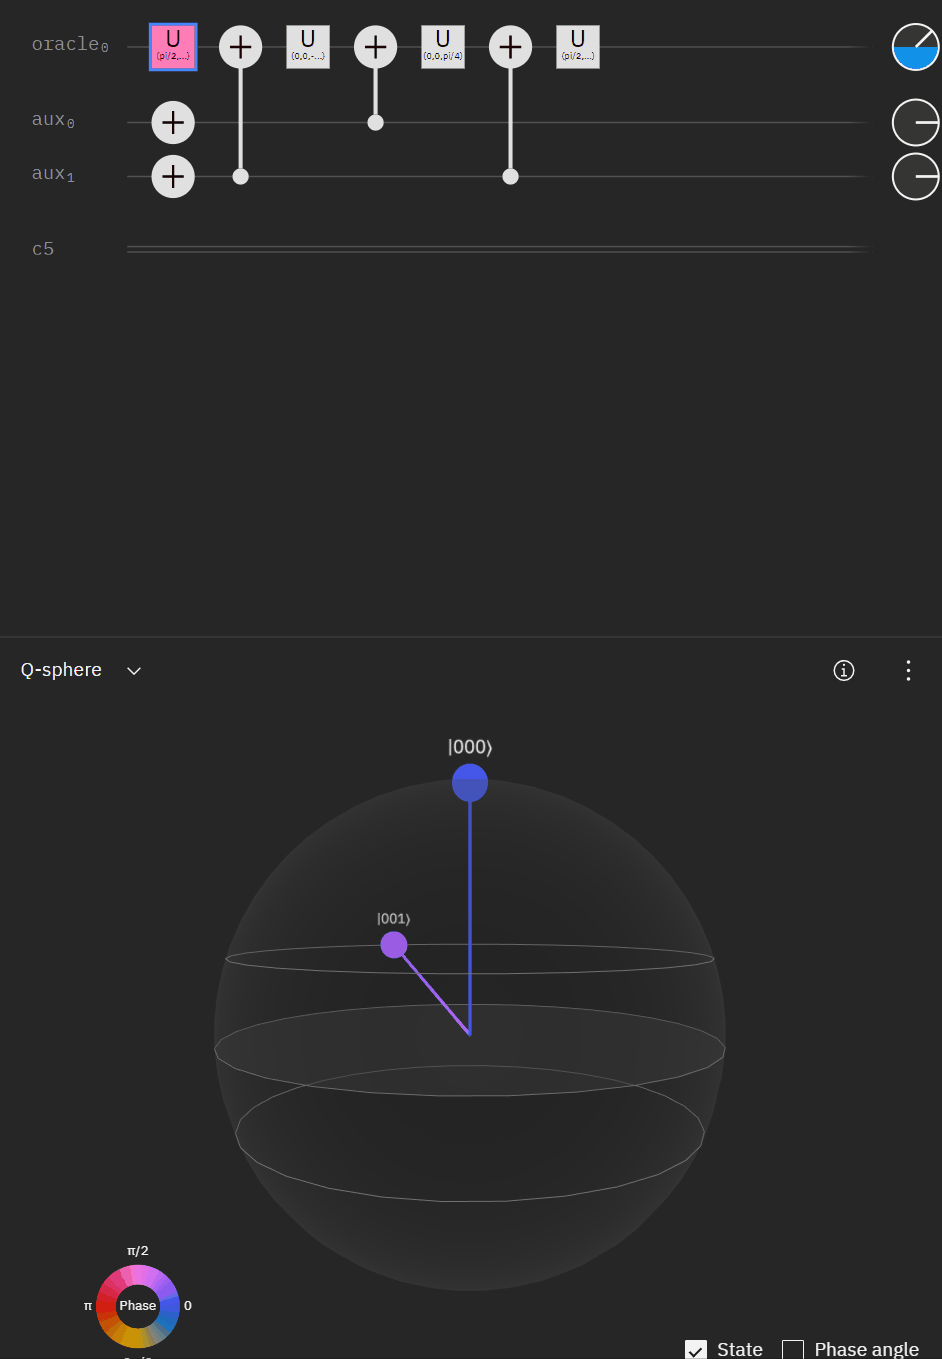942x1359 pixels.
Task: Click the third CNOT target on oracle0
Action: coord(510,47)
